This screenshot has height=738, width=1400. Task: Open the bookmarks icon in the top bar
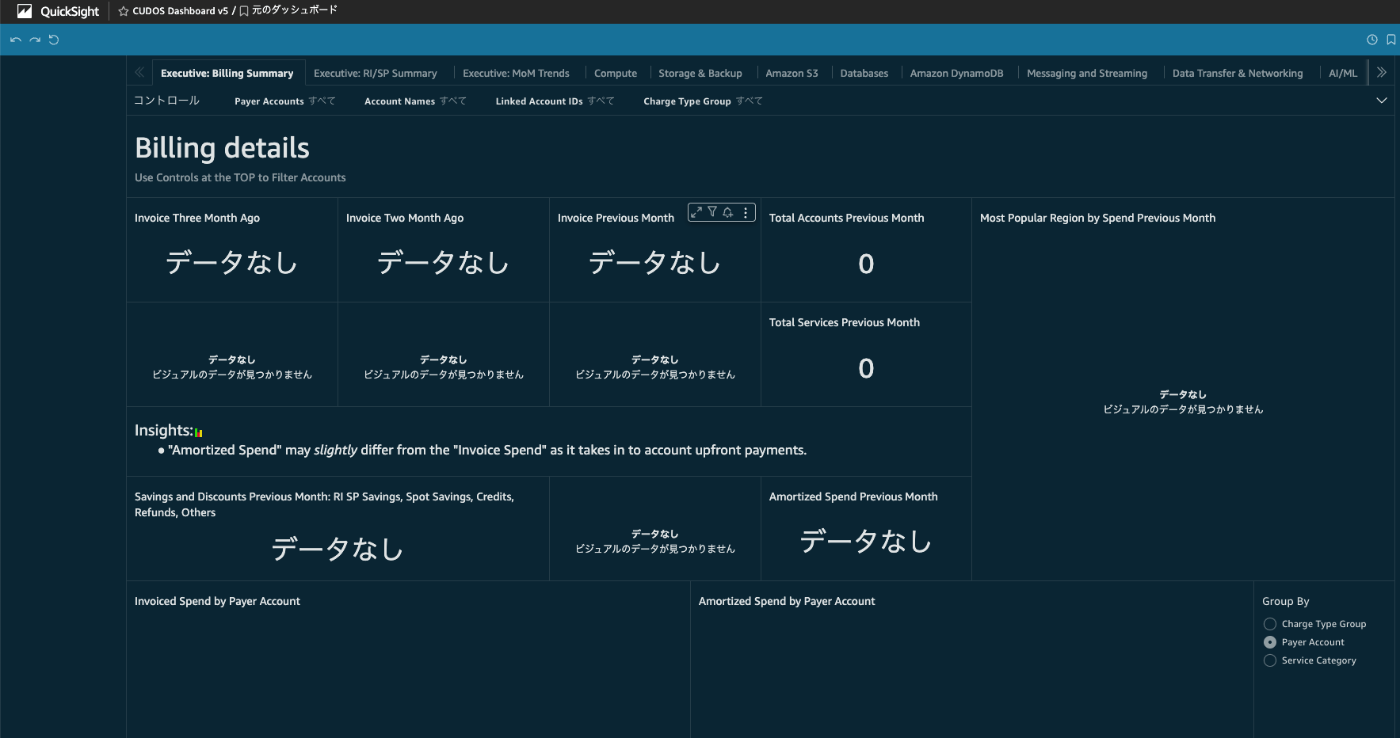tap(1391, 39)
